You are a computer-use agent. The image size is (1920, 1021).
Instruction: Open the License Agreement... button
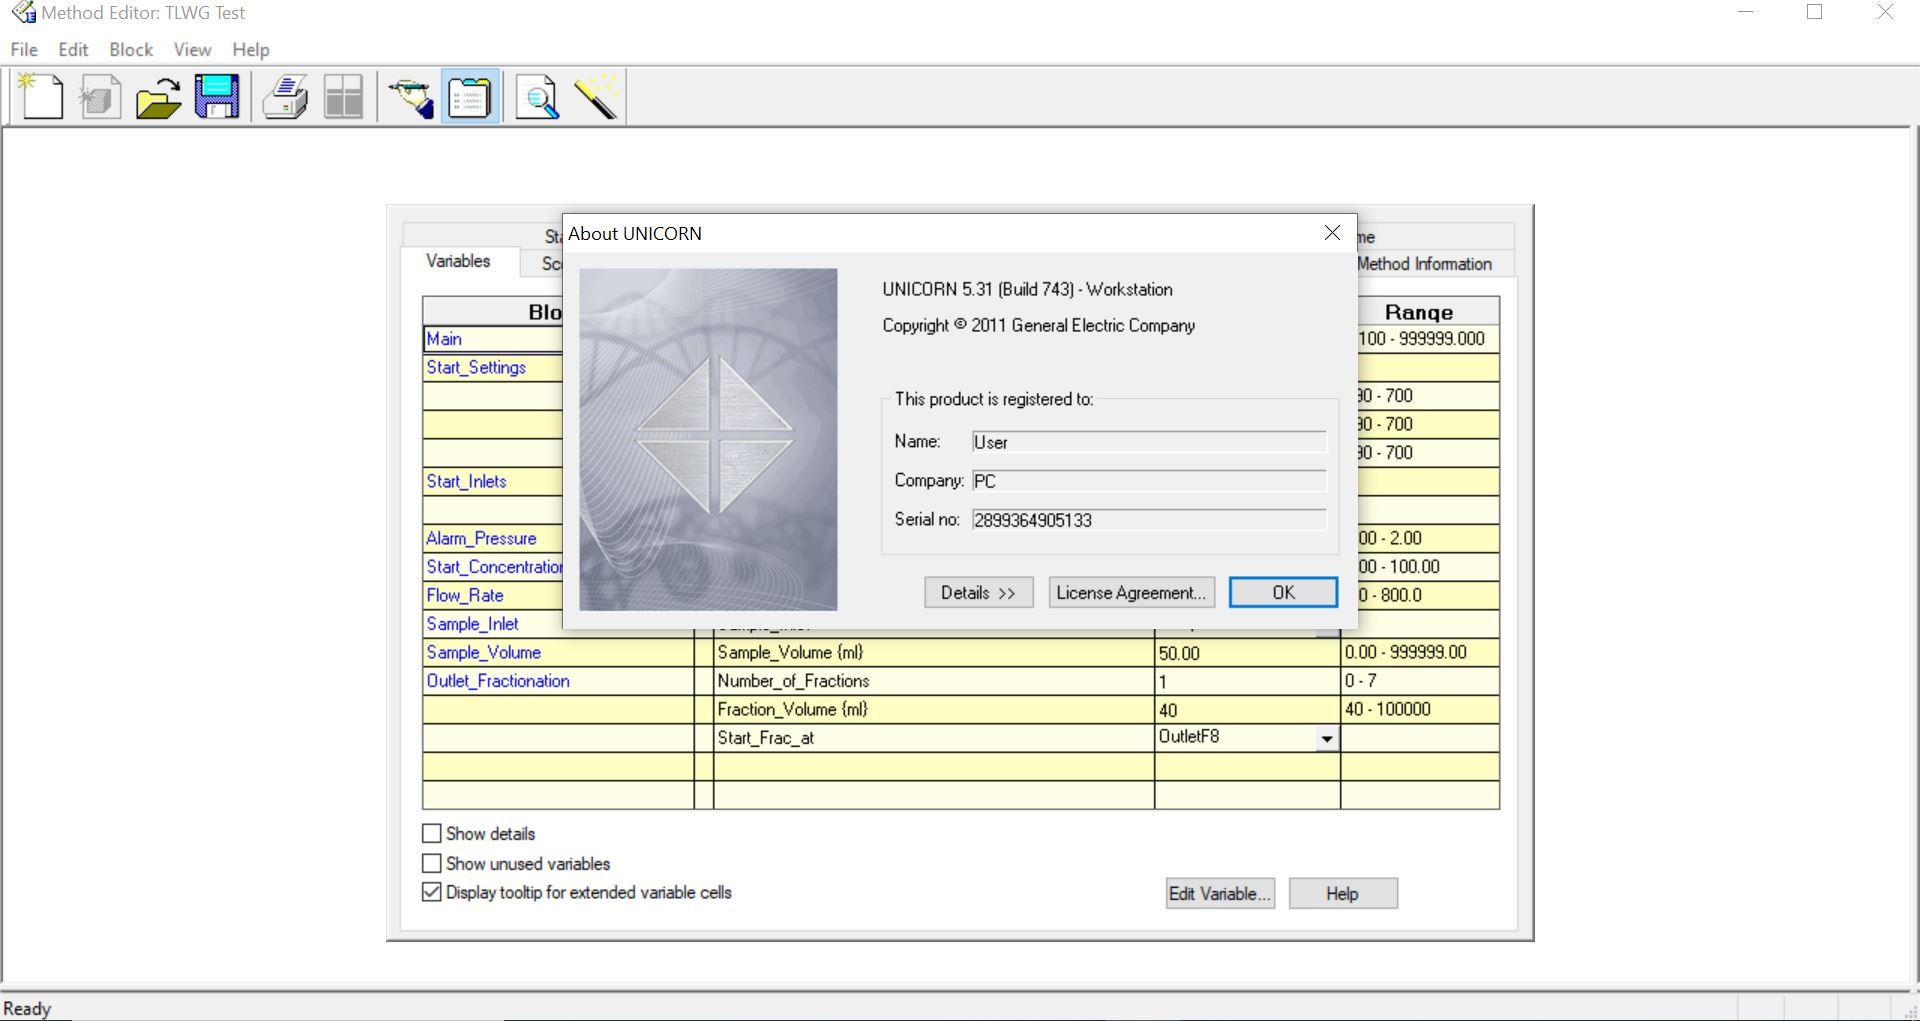tap(1131, 592)
